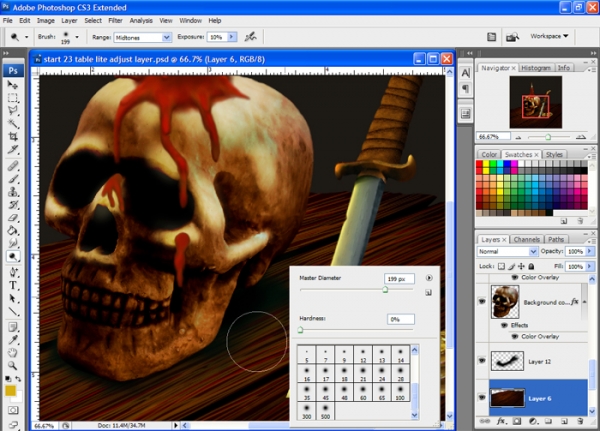Image resolution: width=600 pixels, height=431 pixels.
Task: Hide the Layer 12 layer
Action: tap(482, 361)
